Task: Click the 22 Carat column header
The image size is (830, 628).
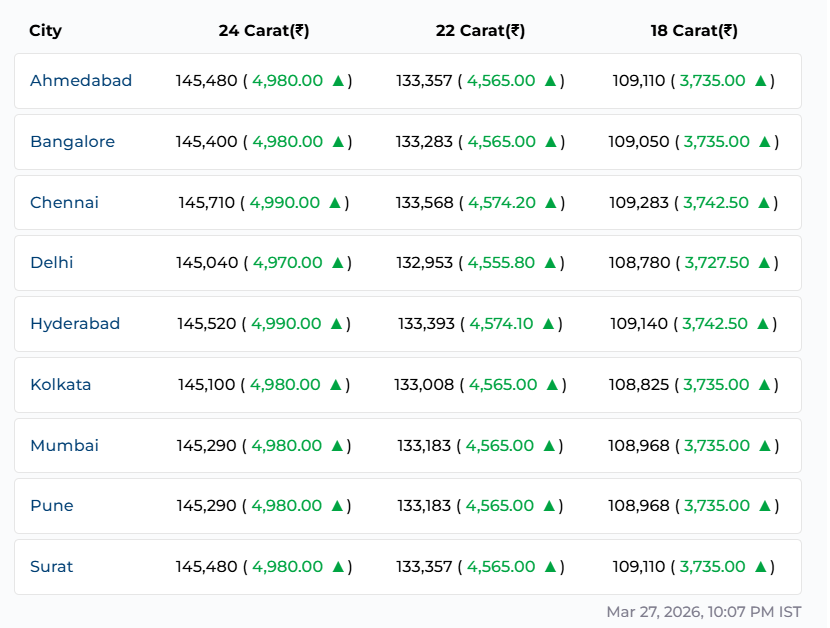Action: 480,31
